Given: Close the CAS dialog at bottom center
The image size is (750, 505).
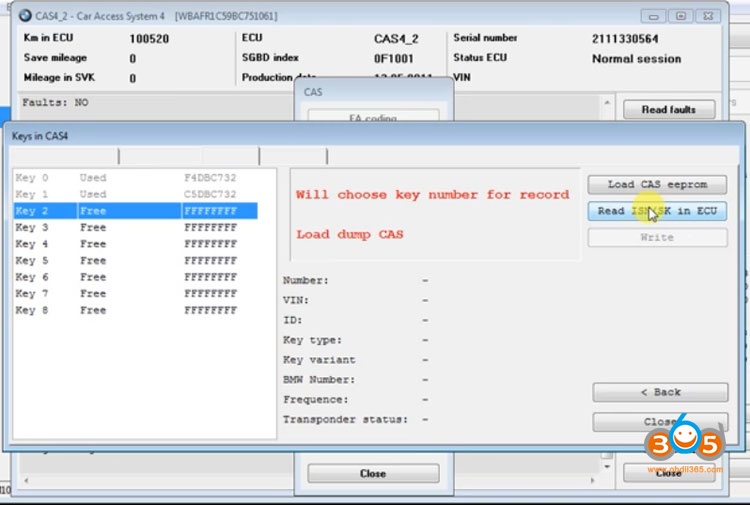Looking at the screenshot, I should [x=373, y=473].
